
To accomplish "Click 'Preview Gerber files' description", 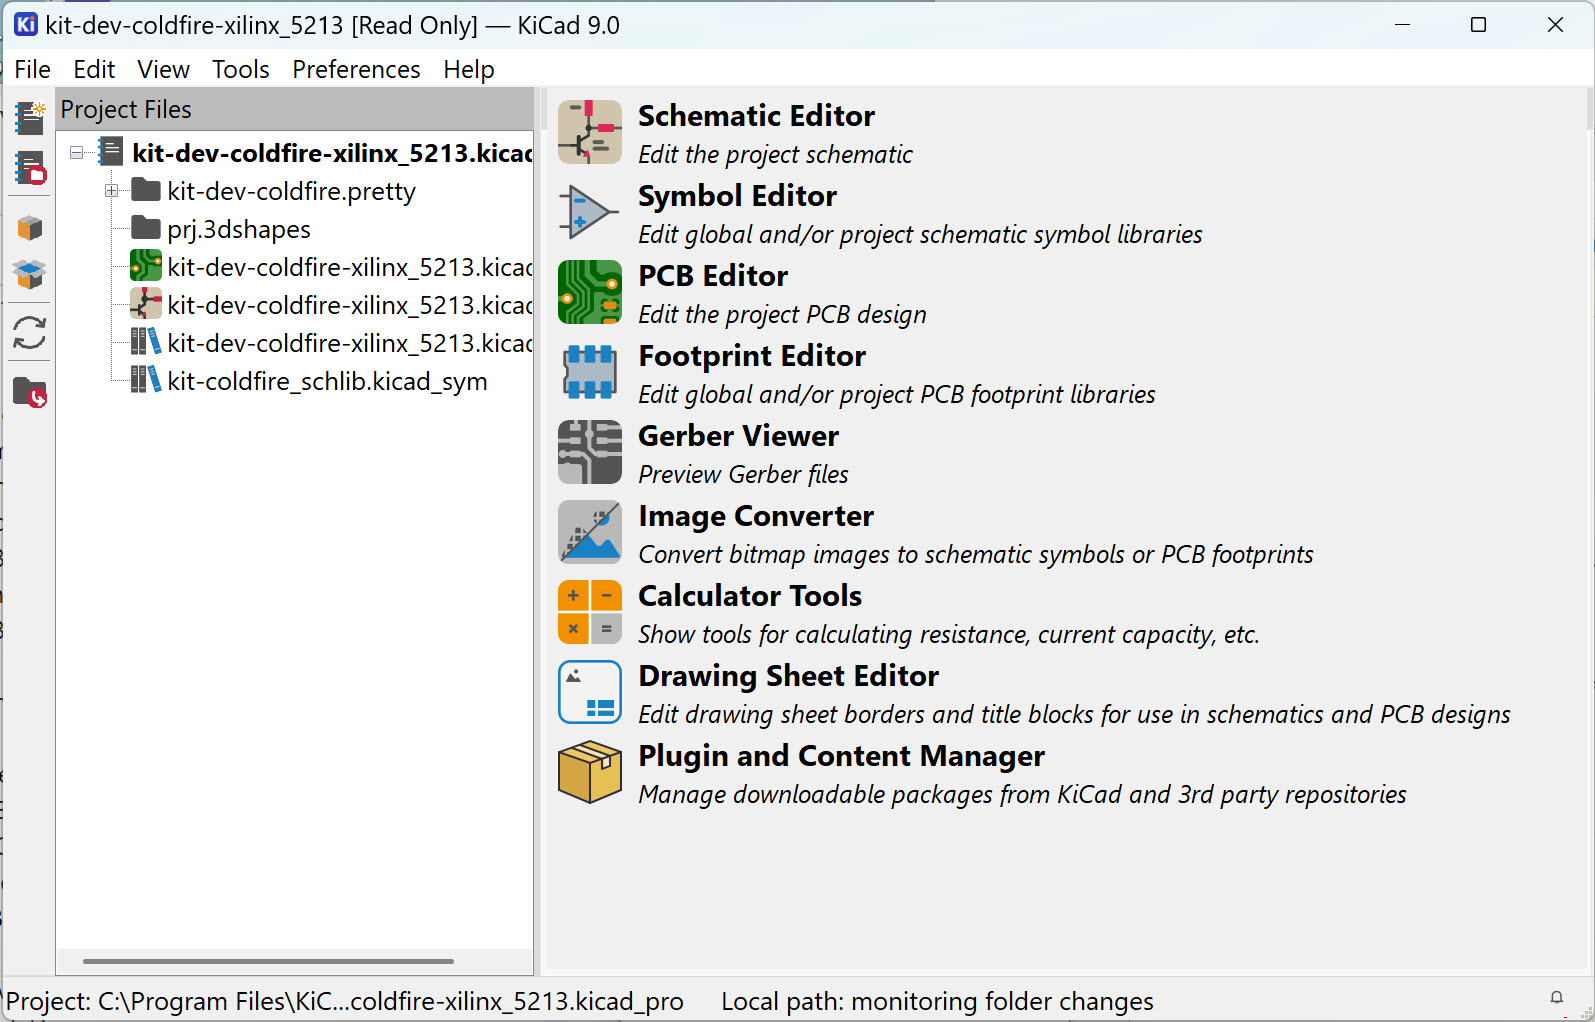I will tap(743, 474).
